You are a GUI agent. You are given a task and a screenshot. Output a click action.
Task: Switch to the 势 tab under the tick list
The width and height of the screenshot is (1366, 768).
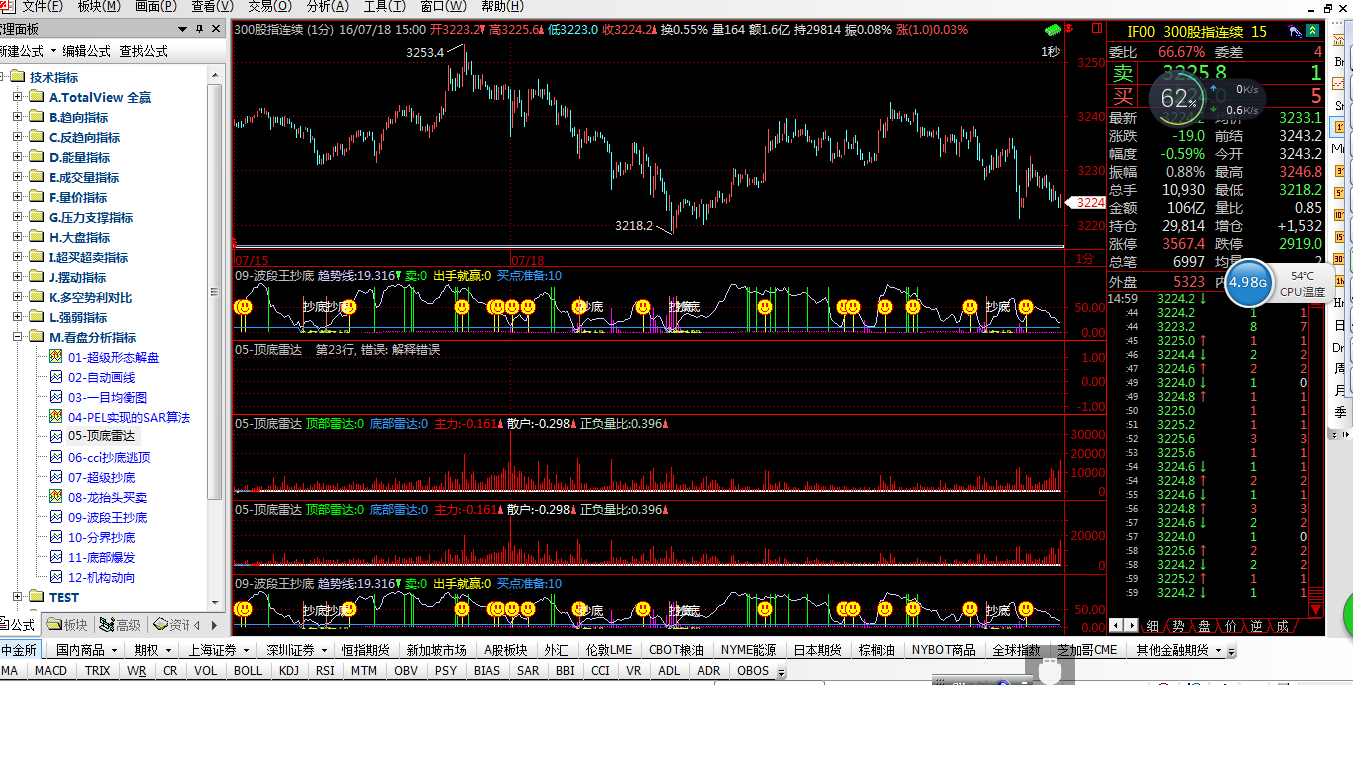(1178, 626)
